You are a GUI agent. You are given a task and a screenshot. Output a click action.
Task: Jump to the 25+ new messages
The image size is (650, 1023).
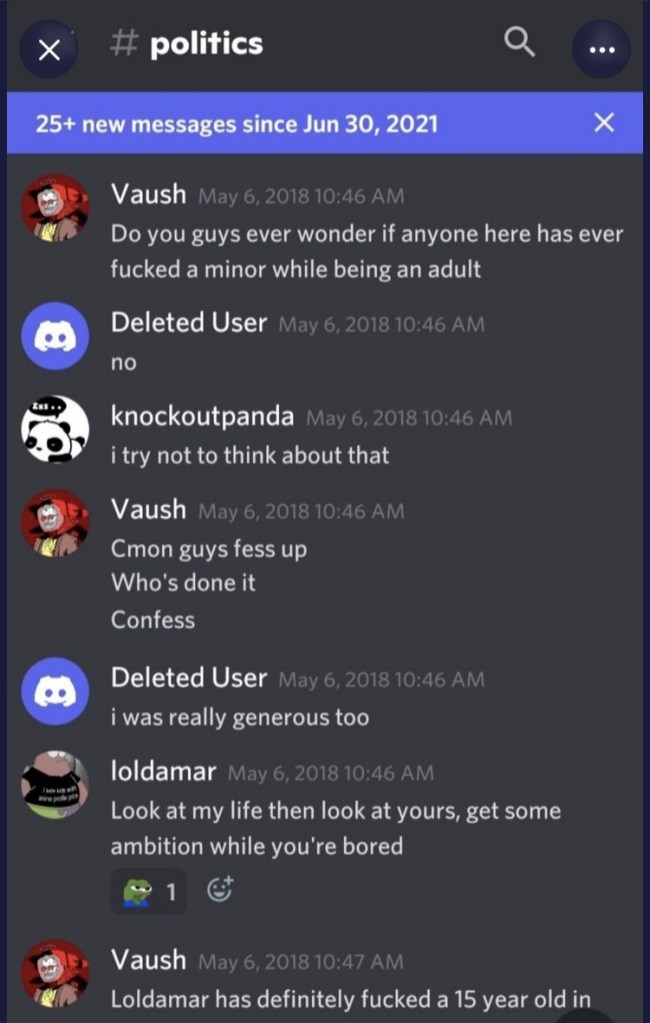click(x=236, y=123)
